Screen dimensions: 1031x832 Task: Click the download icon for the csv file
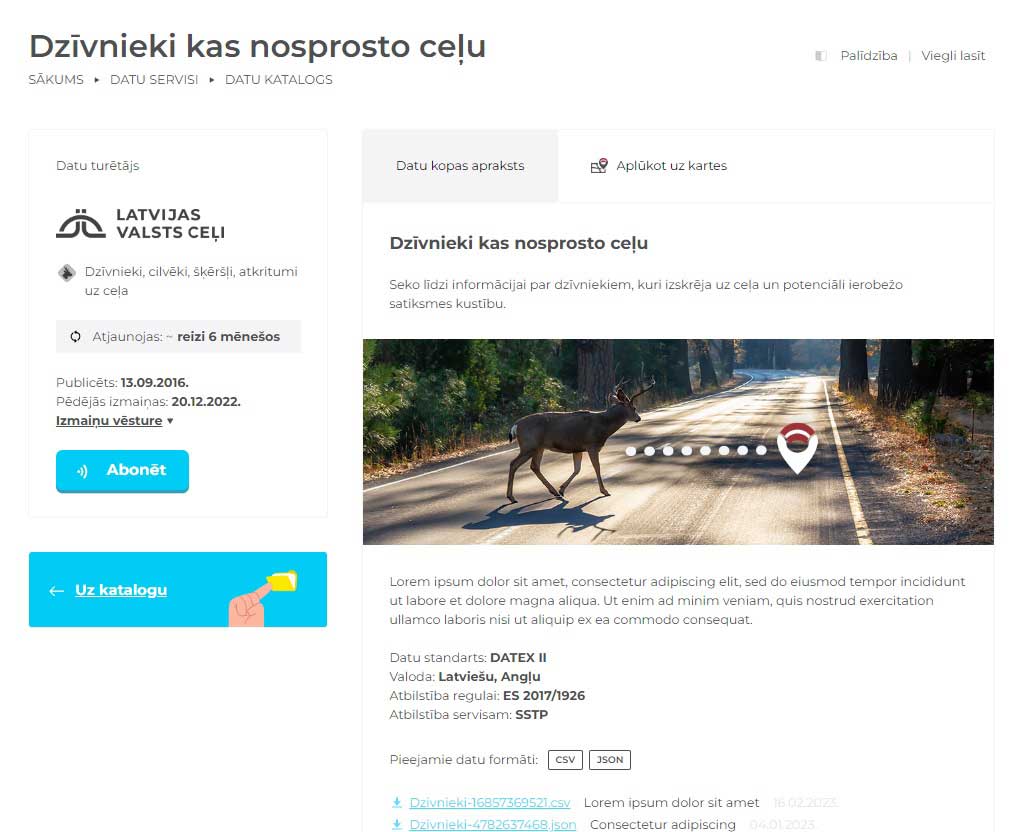pos(396,802)
